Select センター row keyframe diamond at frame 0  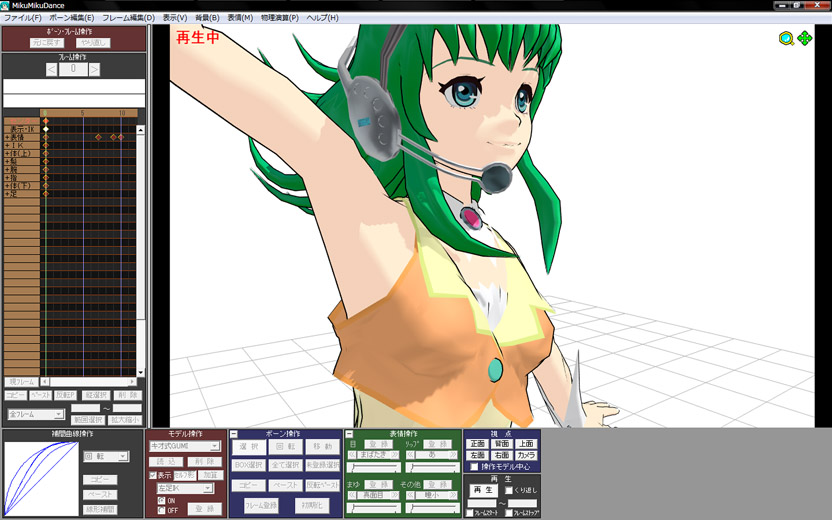pyautogui.click(x=46, y=121)
